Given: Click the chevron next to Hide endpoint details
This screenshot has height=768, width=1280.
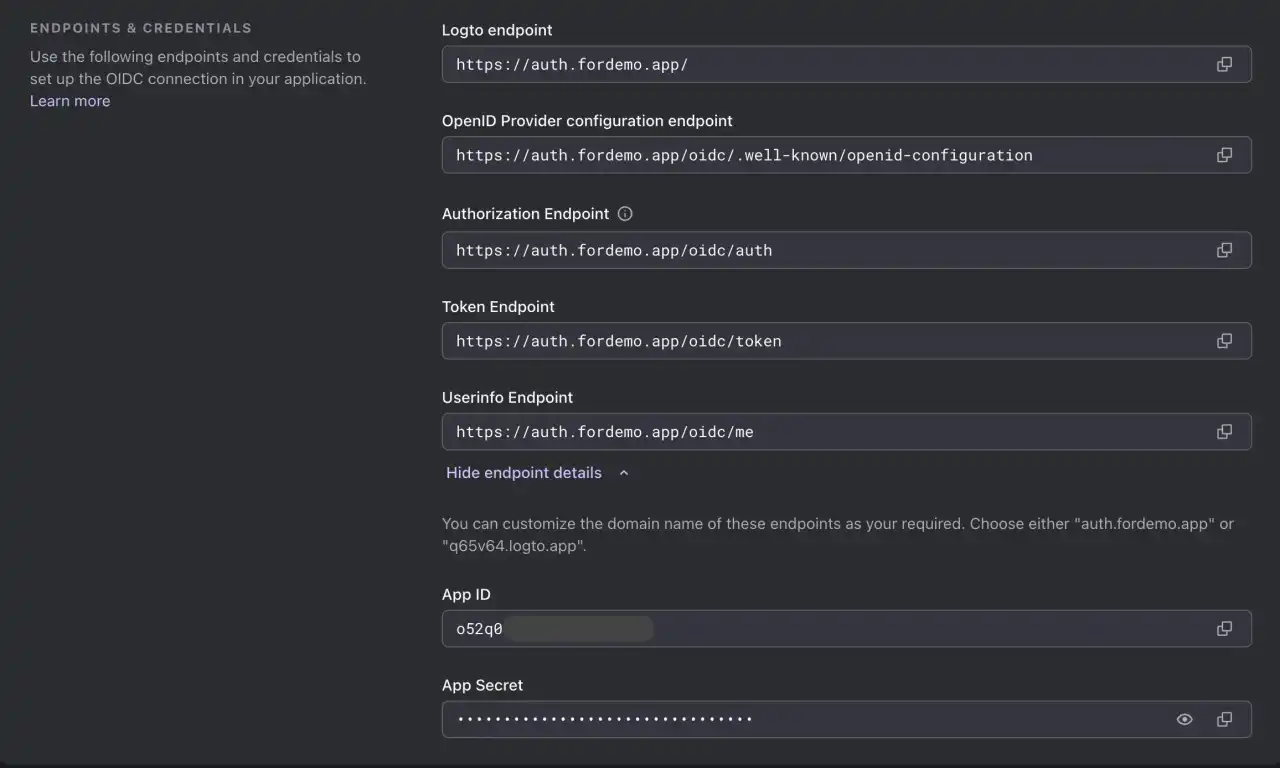Looking at the screenshot, I should coord(623,472).
